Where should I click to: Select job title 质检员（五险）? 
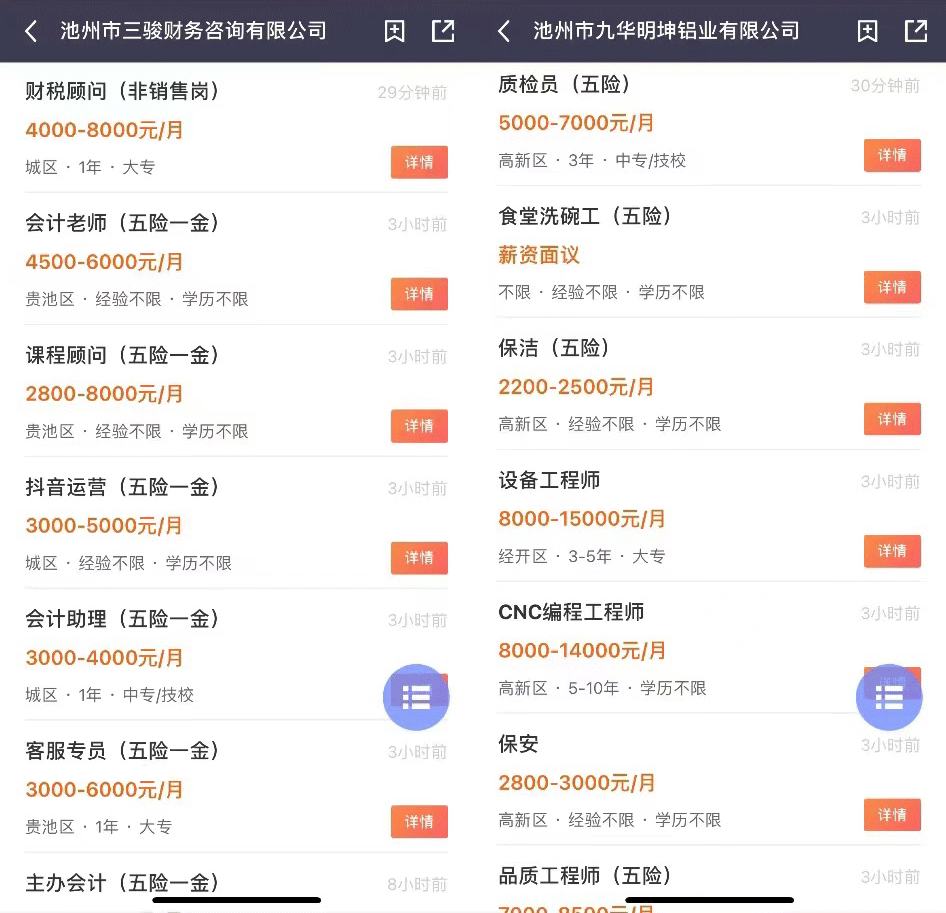coord(565,84)
